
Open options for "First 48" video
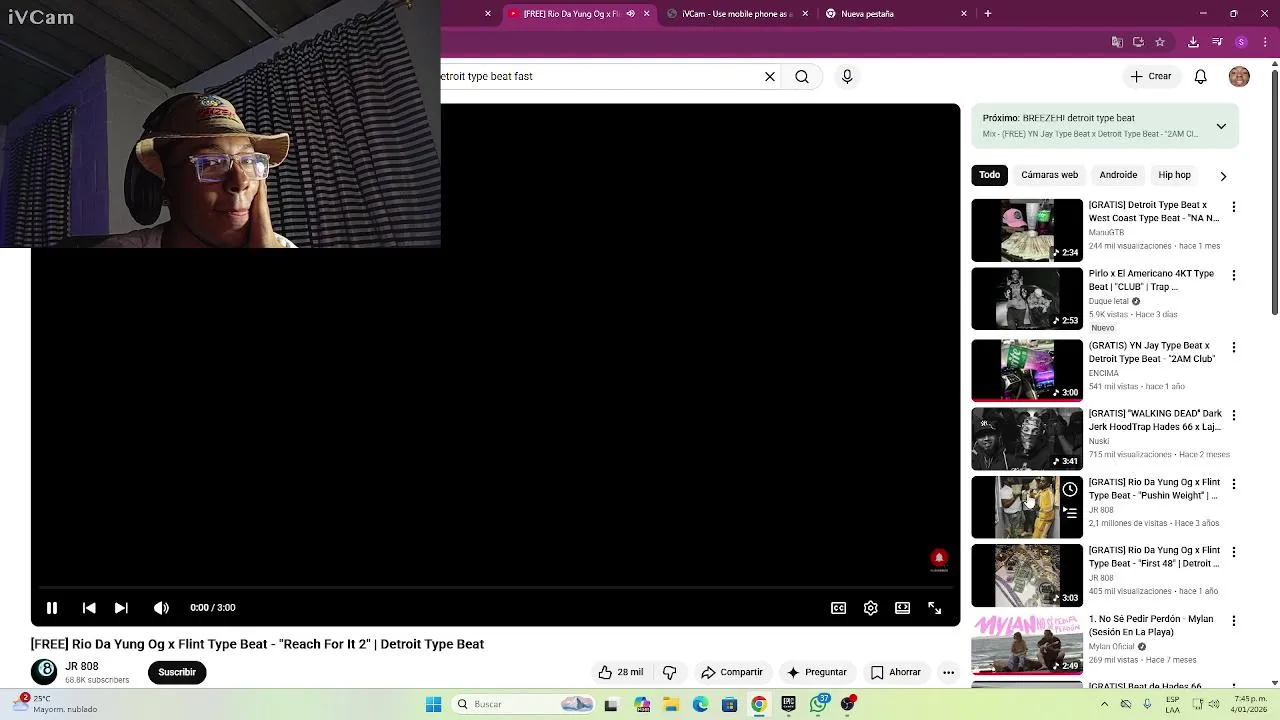[x=1234, y=552]
